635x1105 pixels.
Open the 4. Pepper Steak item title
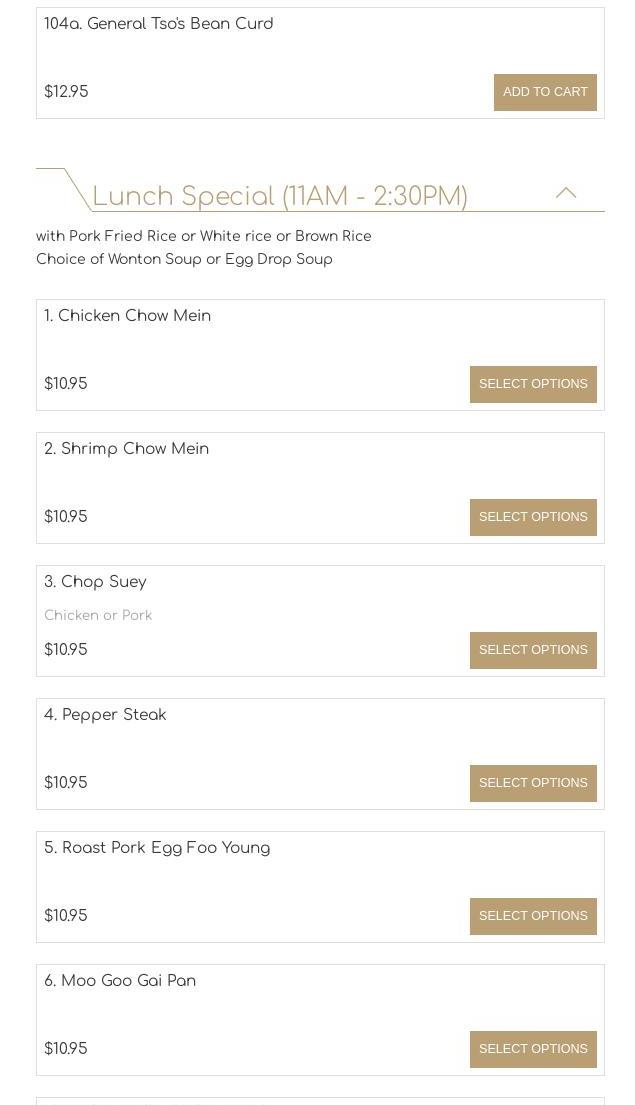tap(105, 715)
